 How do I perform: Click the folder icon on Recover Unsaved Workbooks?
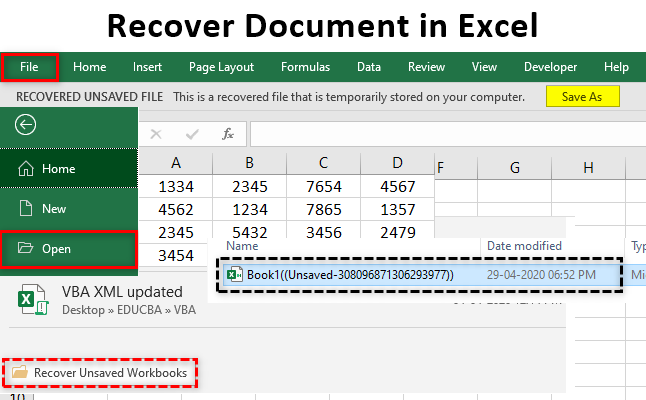19,372
